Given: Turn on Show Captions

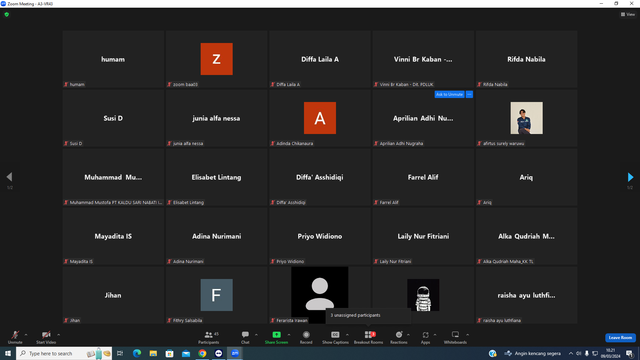Looking at the screenshot, I should (x=335, y=337).
